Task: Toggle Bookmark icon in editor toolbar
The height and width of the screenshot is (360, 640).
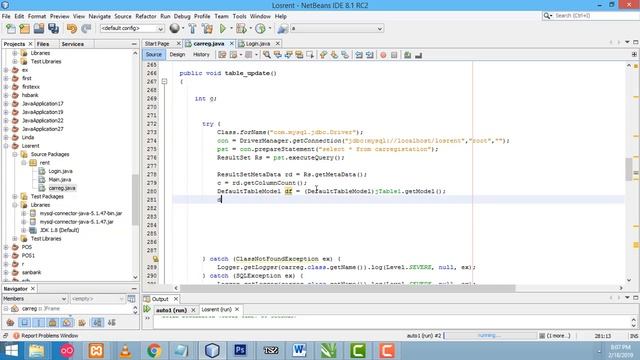Action: 345,55
